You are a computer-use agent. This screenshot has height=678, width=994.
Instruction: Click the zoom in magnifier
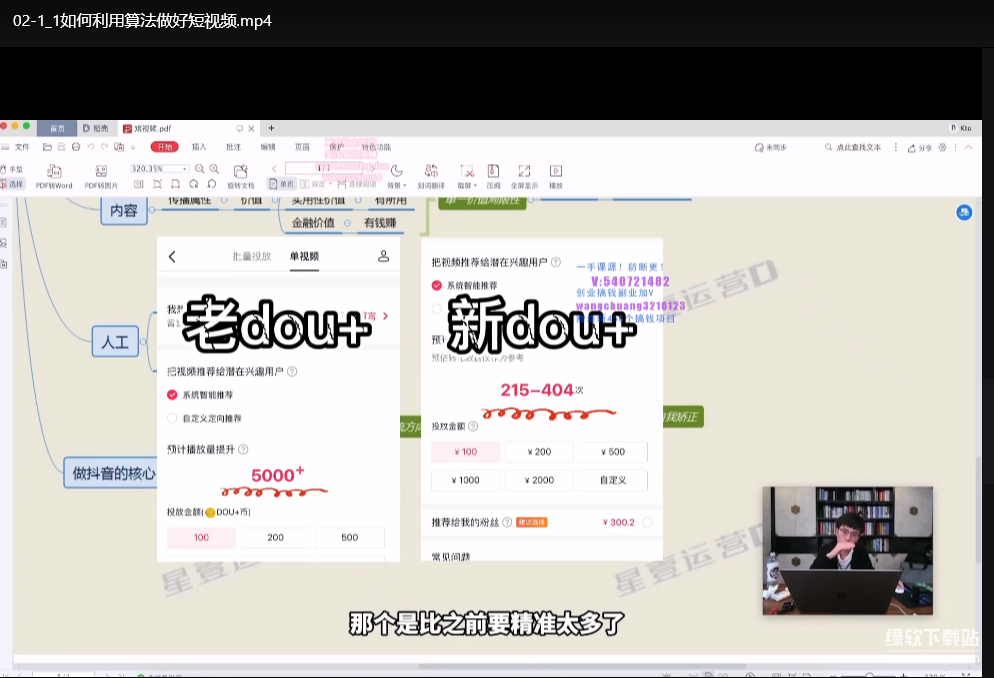tap(214, 169)
